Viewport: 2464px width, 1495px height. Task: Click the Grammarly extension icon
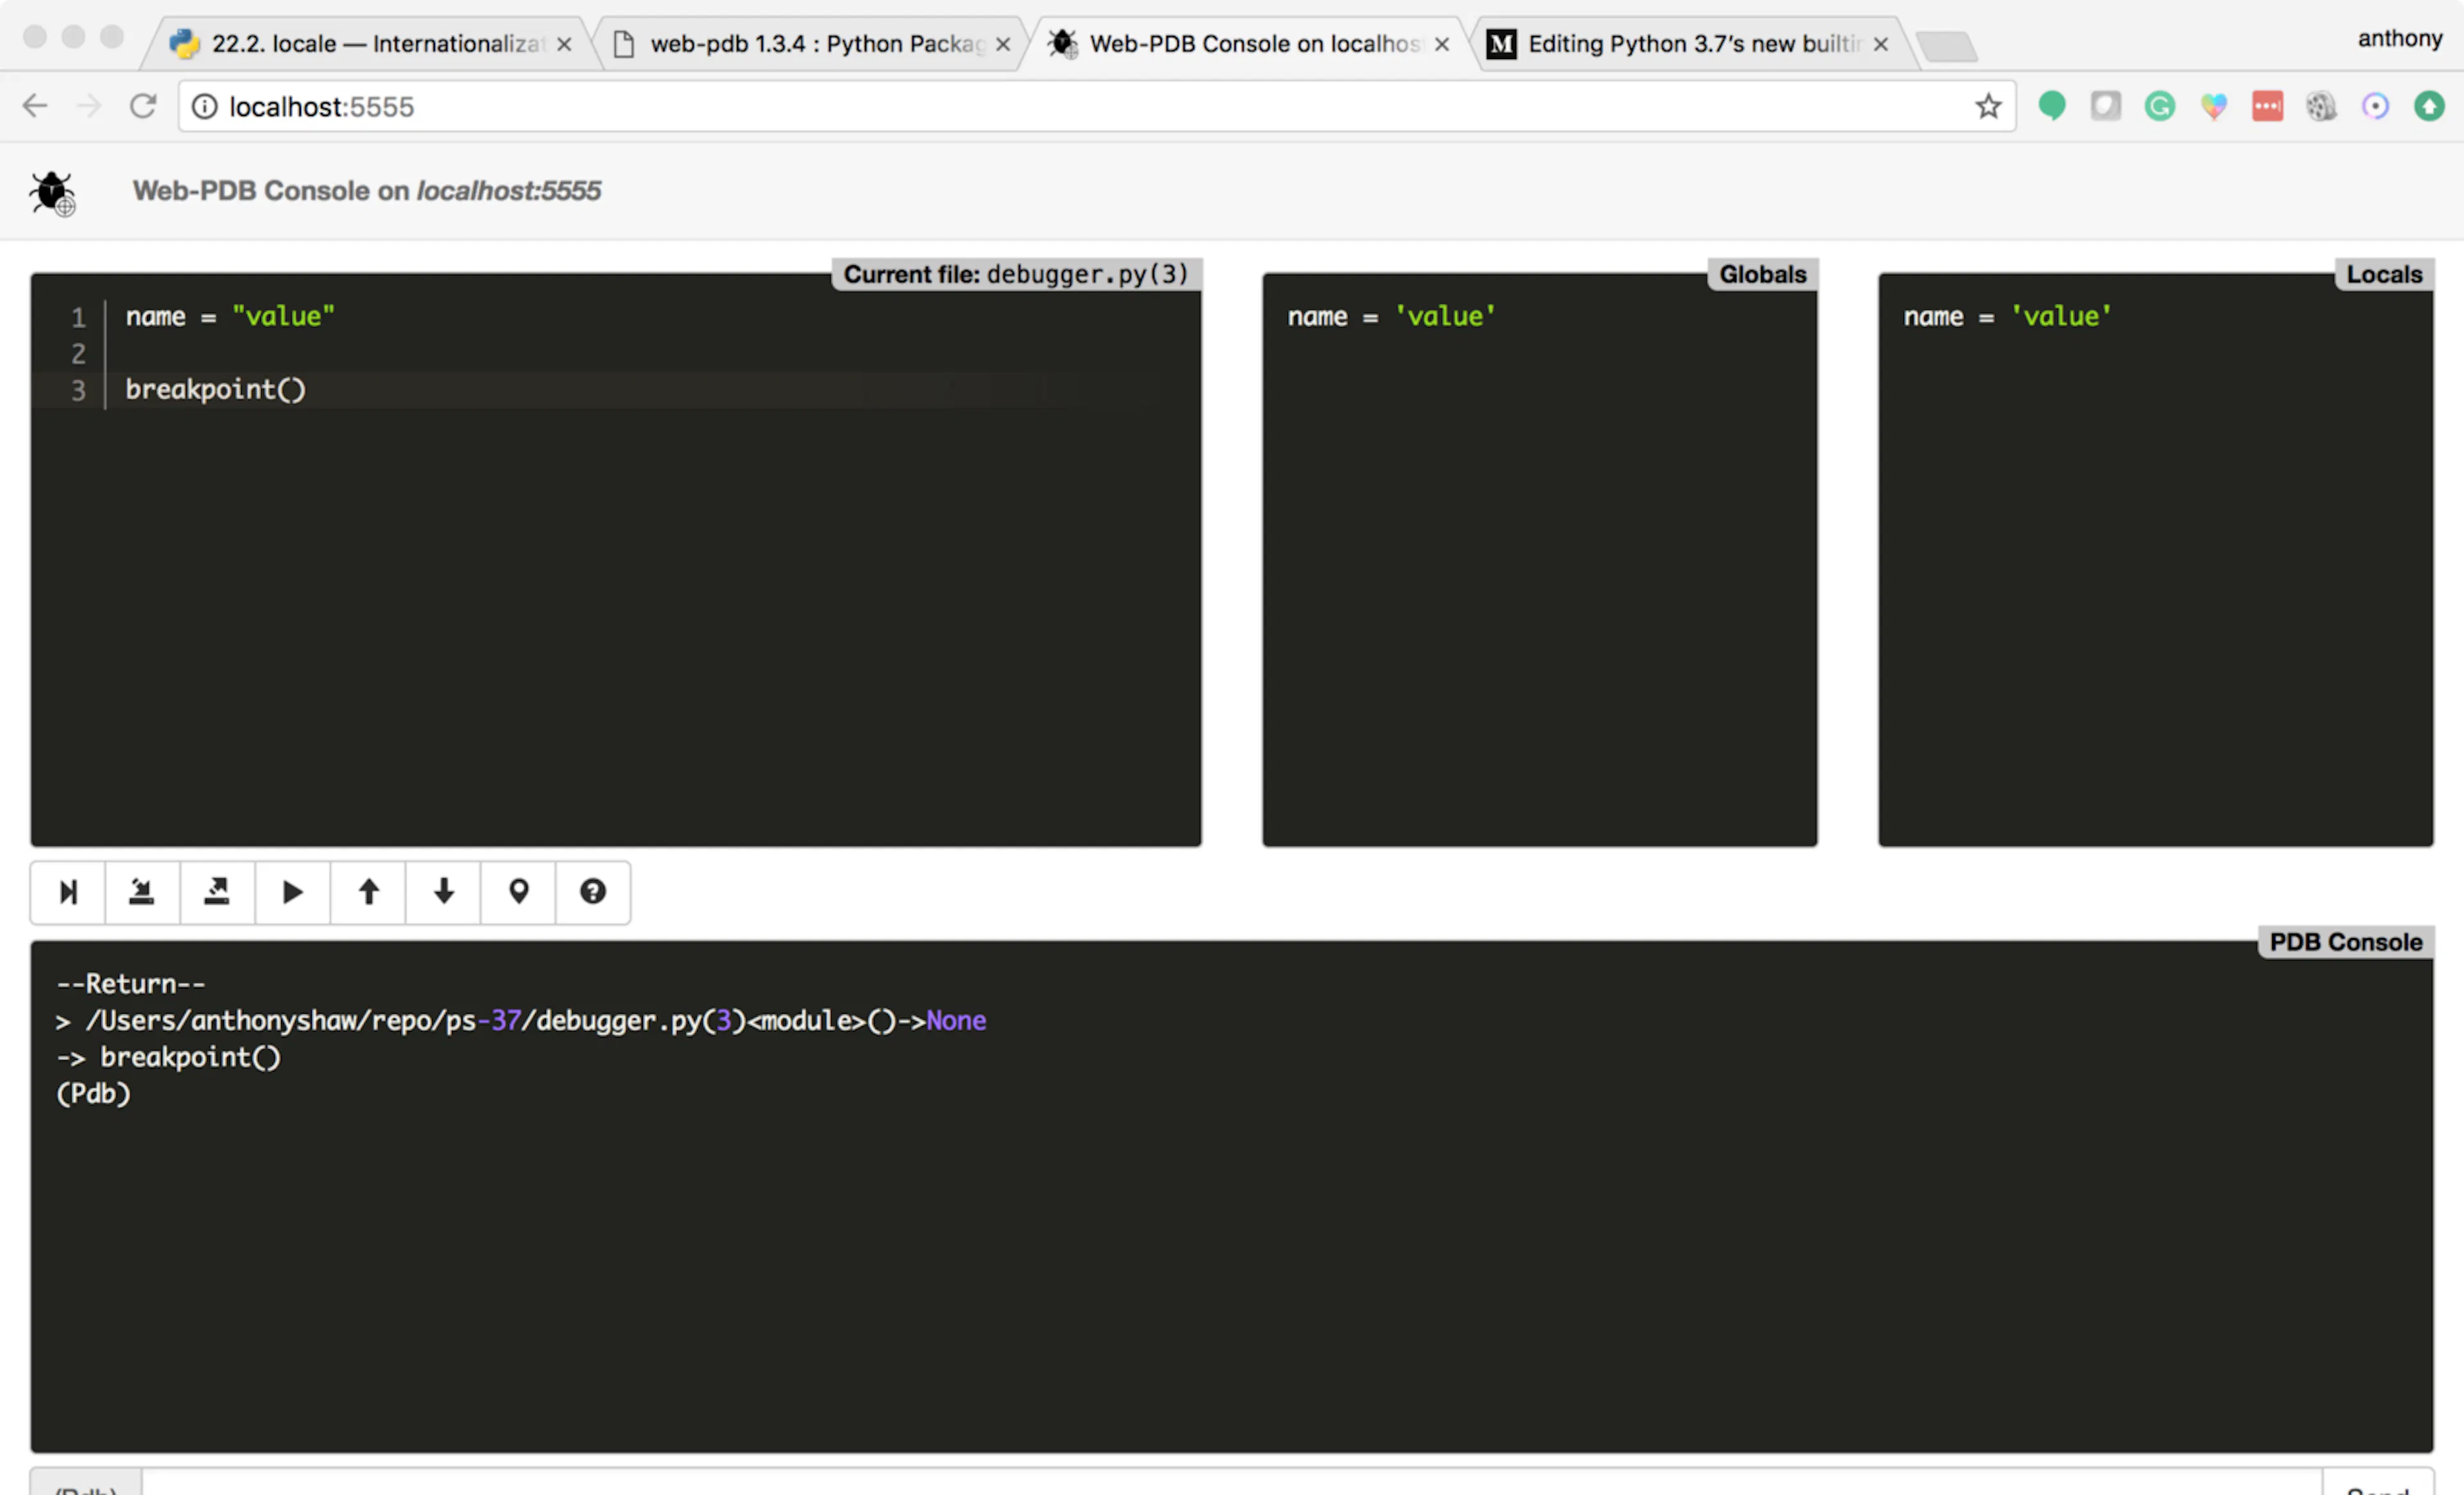tap(2160, 106)
